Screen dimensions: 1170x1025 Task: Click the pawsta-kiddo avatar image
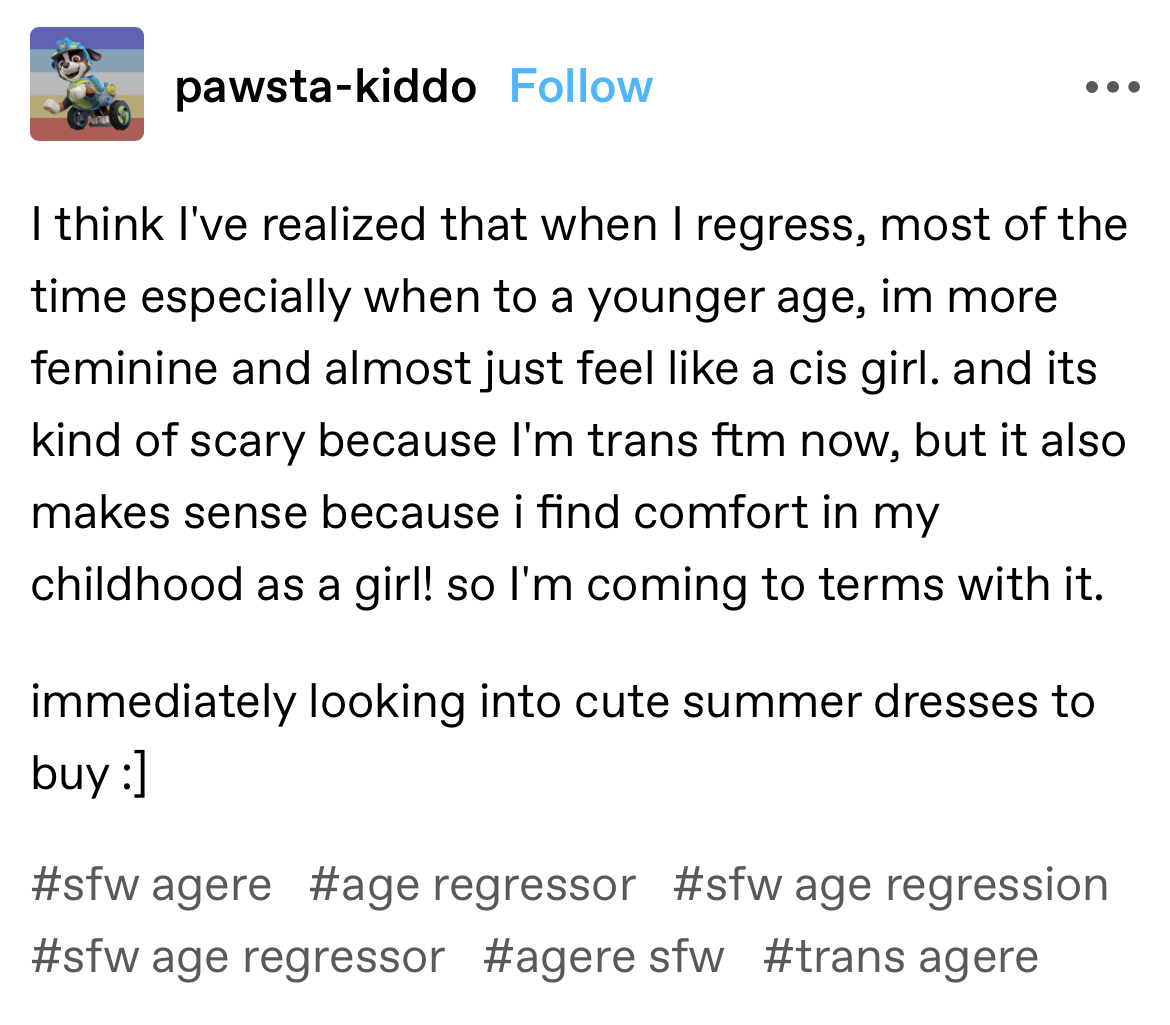[87, 84]
